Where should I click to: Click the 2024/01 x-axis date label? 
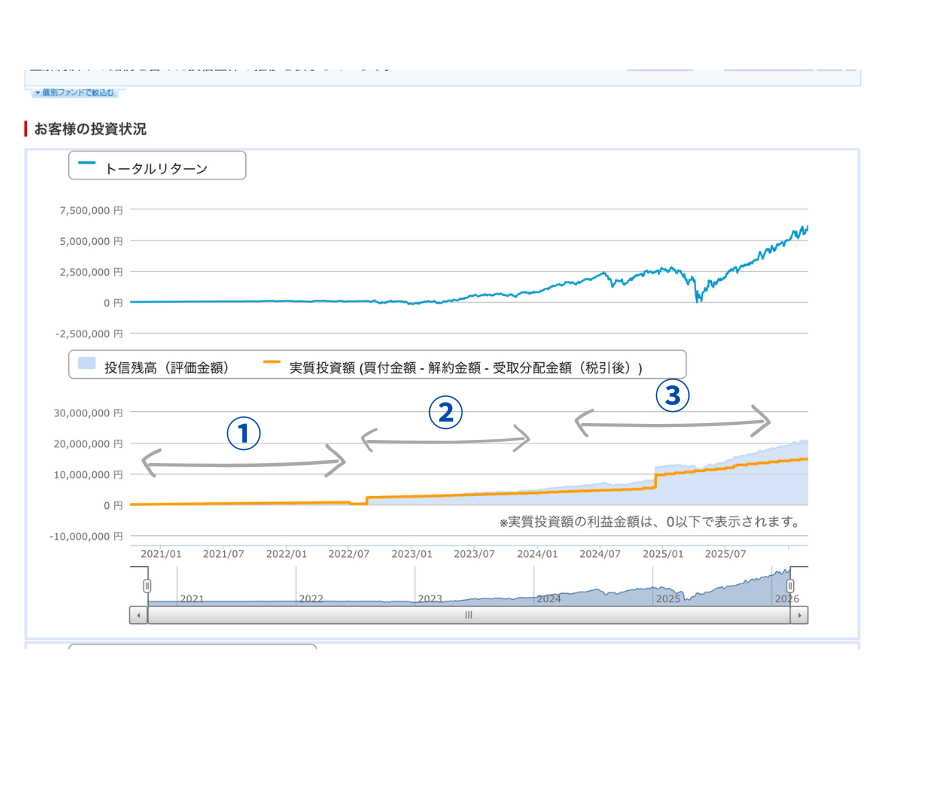click(537, 553)
